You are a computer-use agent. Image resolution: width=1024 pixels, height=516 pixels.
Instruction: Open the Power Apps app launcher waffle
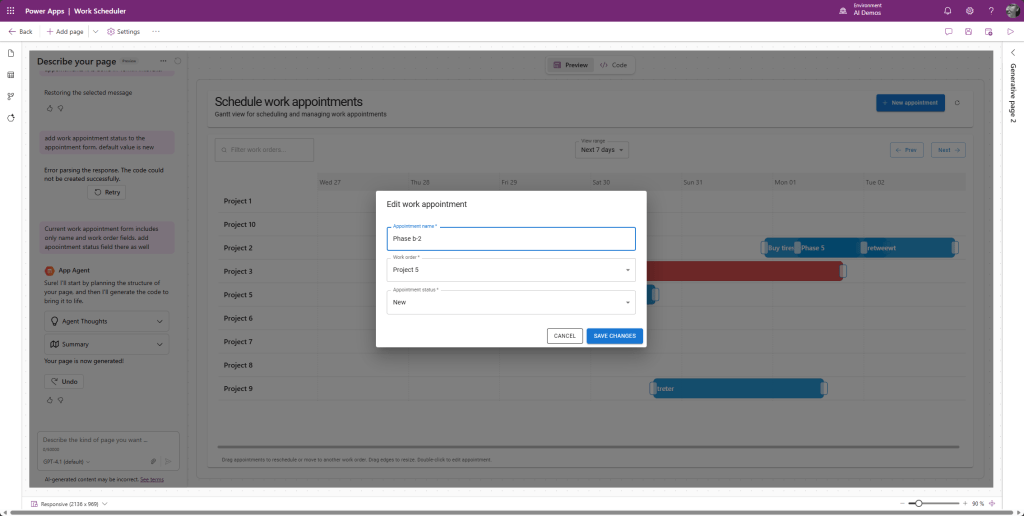pos(11,10)
